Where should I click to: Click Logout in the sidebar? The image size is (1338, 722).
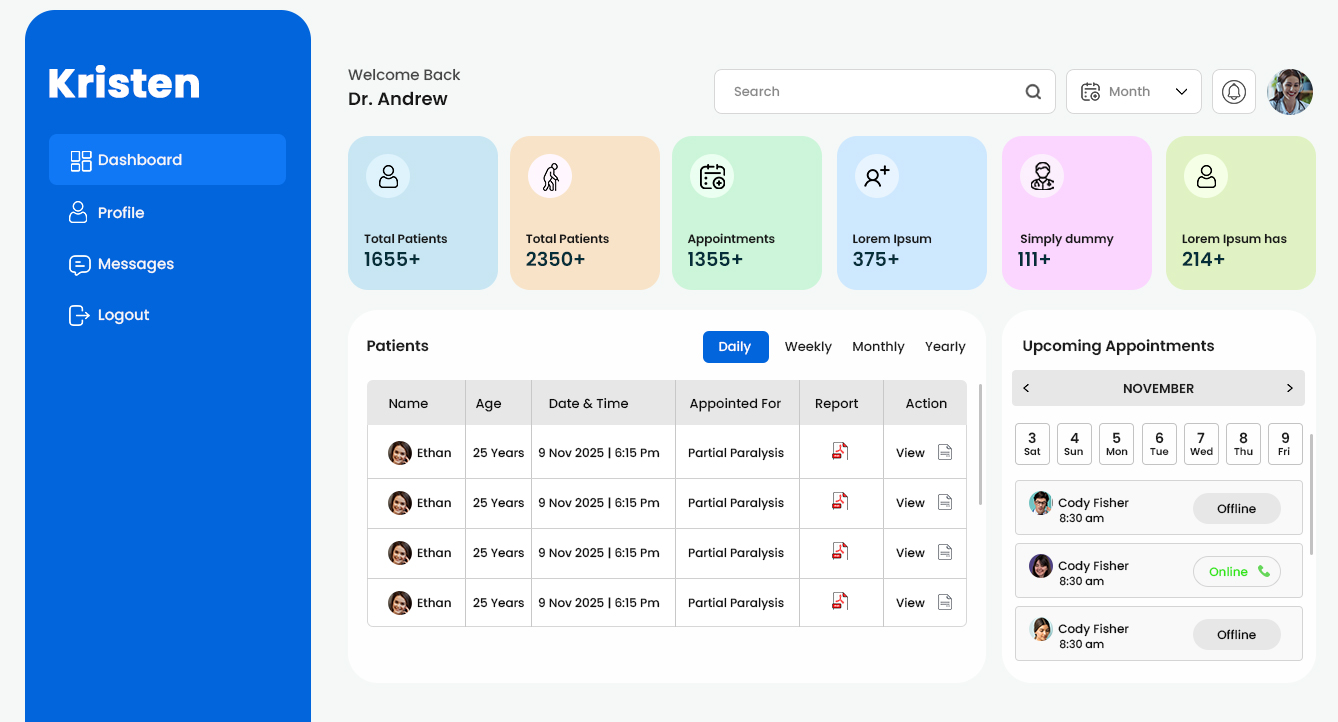[x=123, y=315]
